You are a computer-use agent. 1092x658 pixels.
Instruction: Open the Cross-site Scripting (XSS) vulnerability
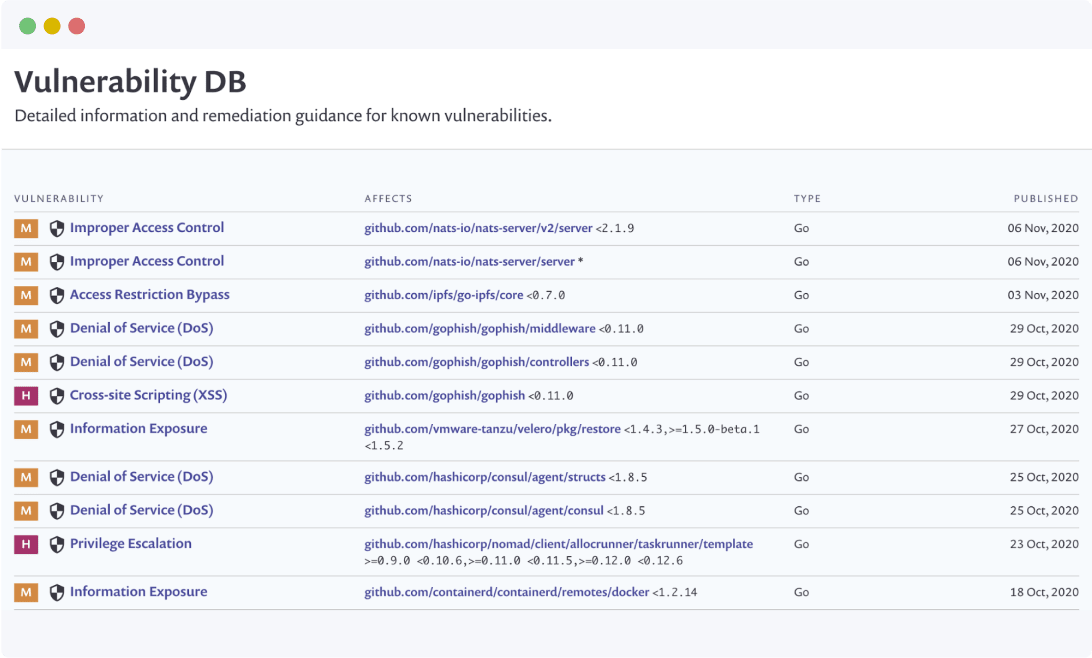pos(148,395)
